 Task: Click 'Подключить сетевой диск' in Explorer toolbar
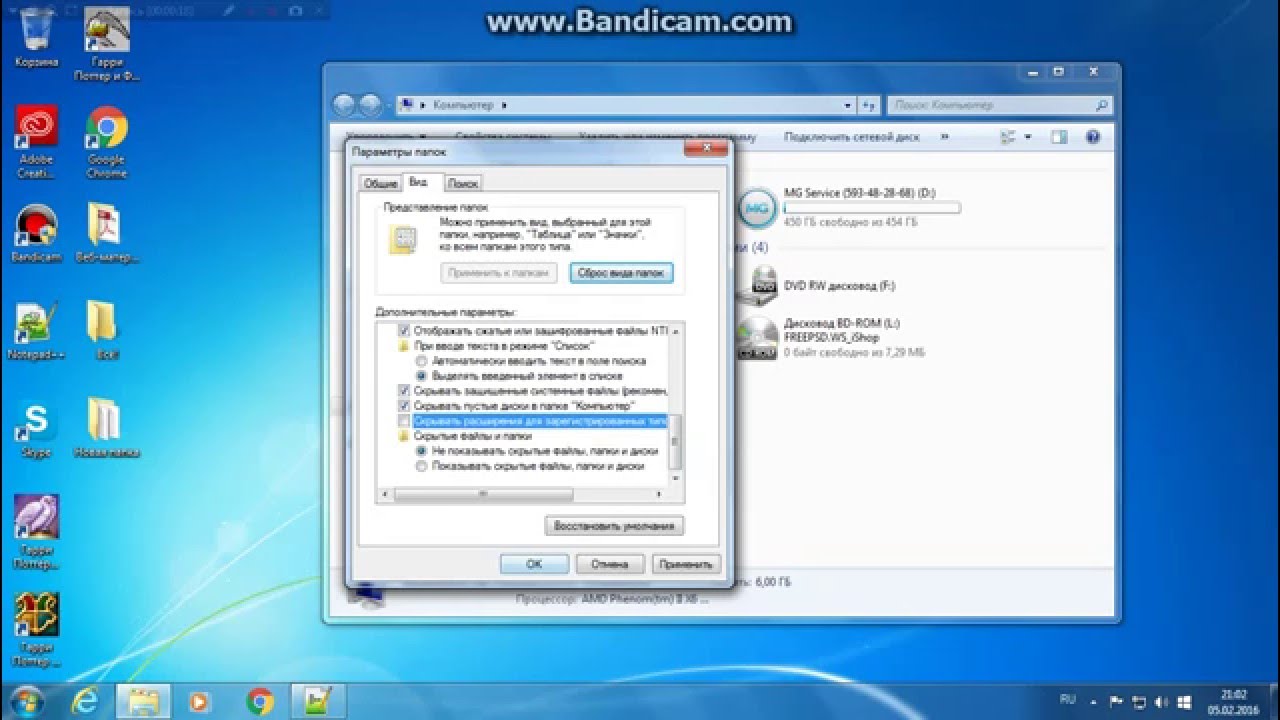(x=852, y=137)
